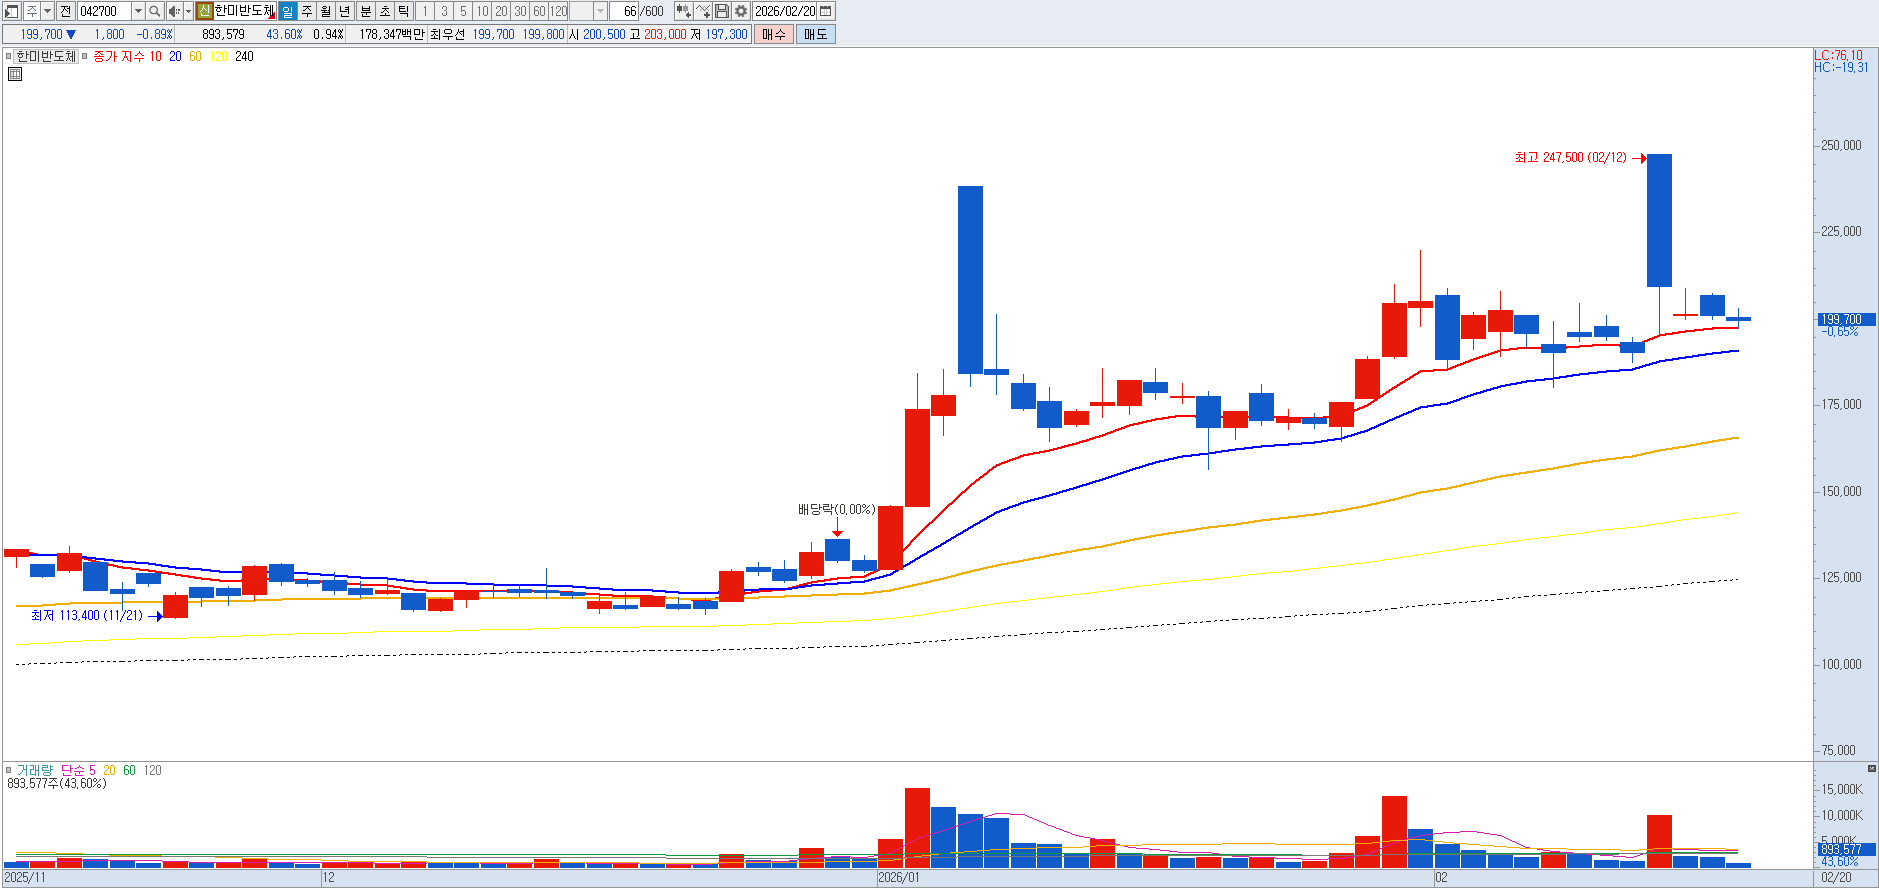The height and width of the screenshot is (888, 1879).
Task: Click the stock search magnifier icon
Action: 155,11
